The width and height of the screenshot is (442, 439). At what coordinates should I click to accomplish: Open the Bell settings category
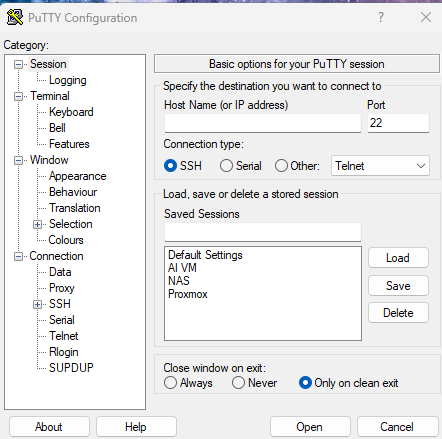pos(57,128)
